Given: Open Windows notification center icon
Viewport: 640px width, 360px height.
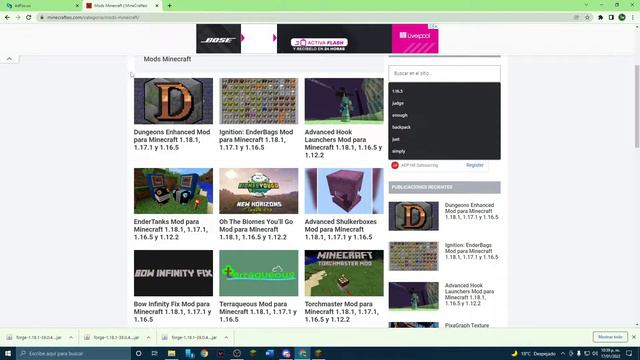Looking at the screenshot, I should click(629, 353).
